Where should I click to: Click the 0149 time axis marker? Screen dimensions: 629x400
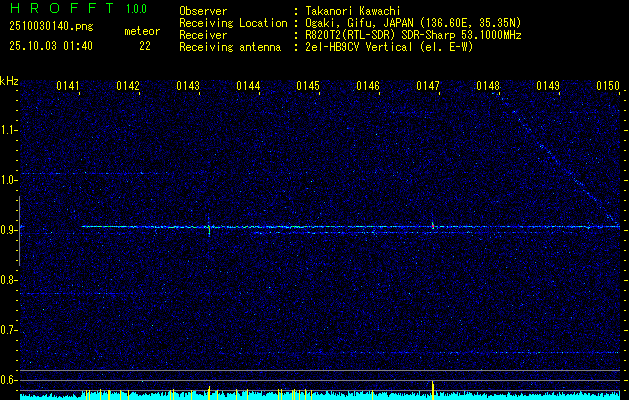[548, 86]
